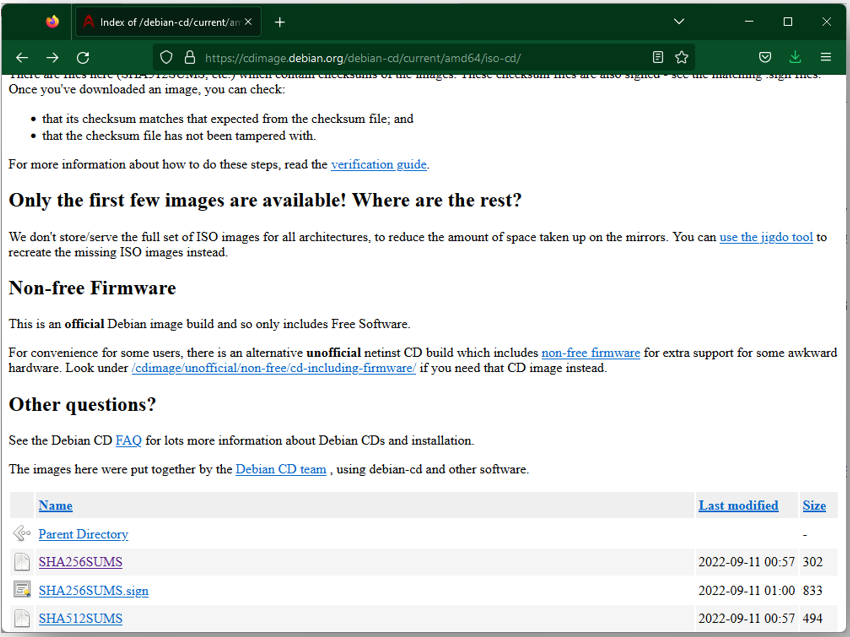
Task: Show site security padlock info
Action: [x=189, y=57]
